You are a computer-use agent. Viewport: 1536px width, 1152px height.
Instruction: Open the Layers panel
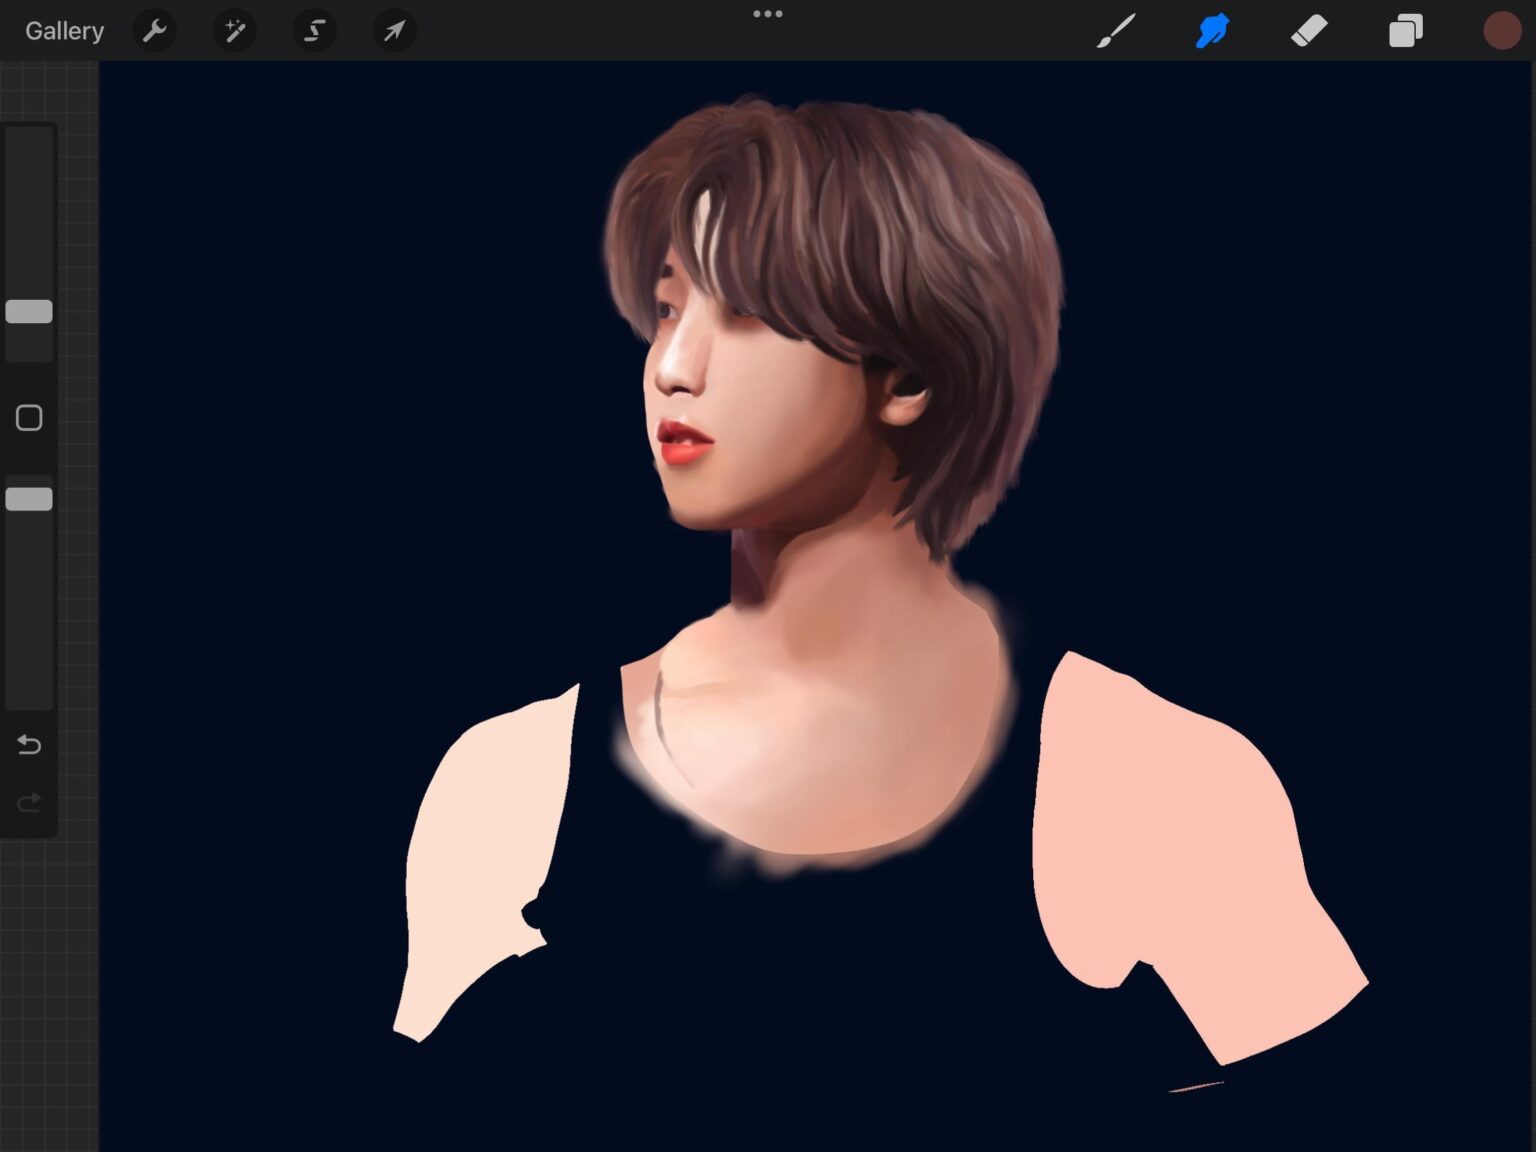(1405, 30)
